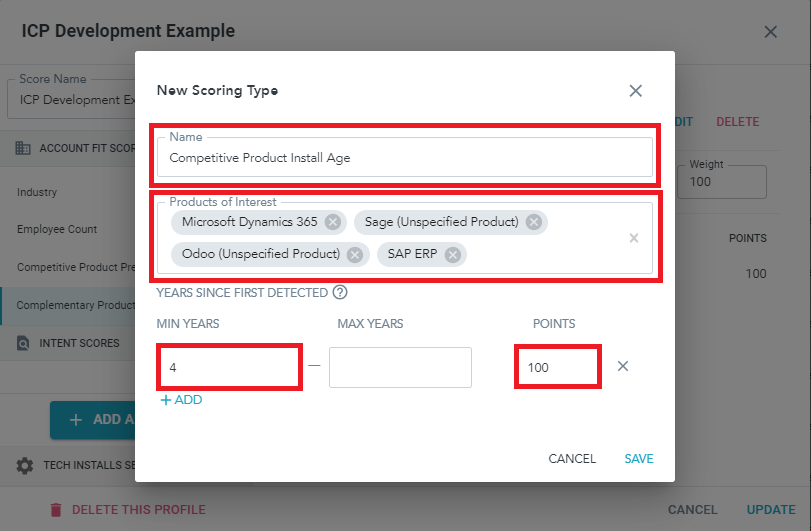Click the Name text field
811x531 pixels.
[x=404, y=157]
